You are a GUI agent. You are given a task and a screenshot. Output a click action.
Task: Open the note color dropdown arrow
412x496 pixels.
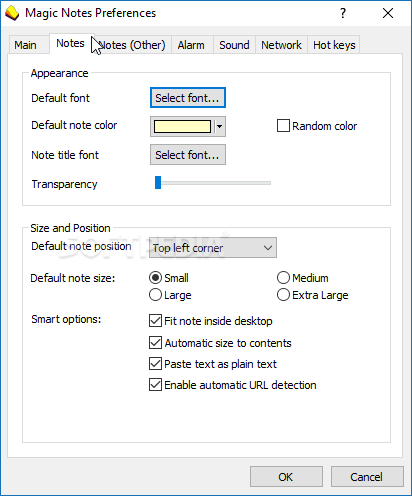coord(219,126)
